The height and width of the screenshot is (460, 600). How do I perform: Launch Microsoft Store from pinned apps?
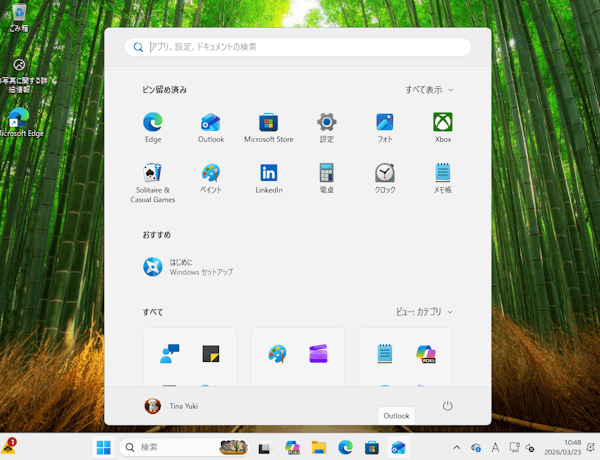pos(269,128)
